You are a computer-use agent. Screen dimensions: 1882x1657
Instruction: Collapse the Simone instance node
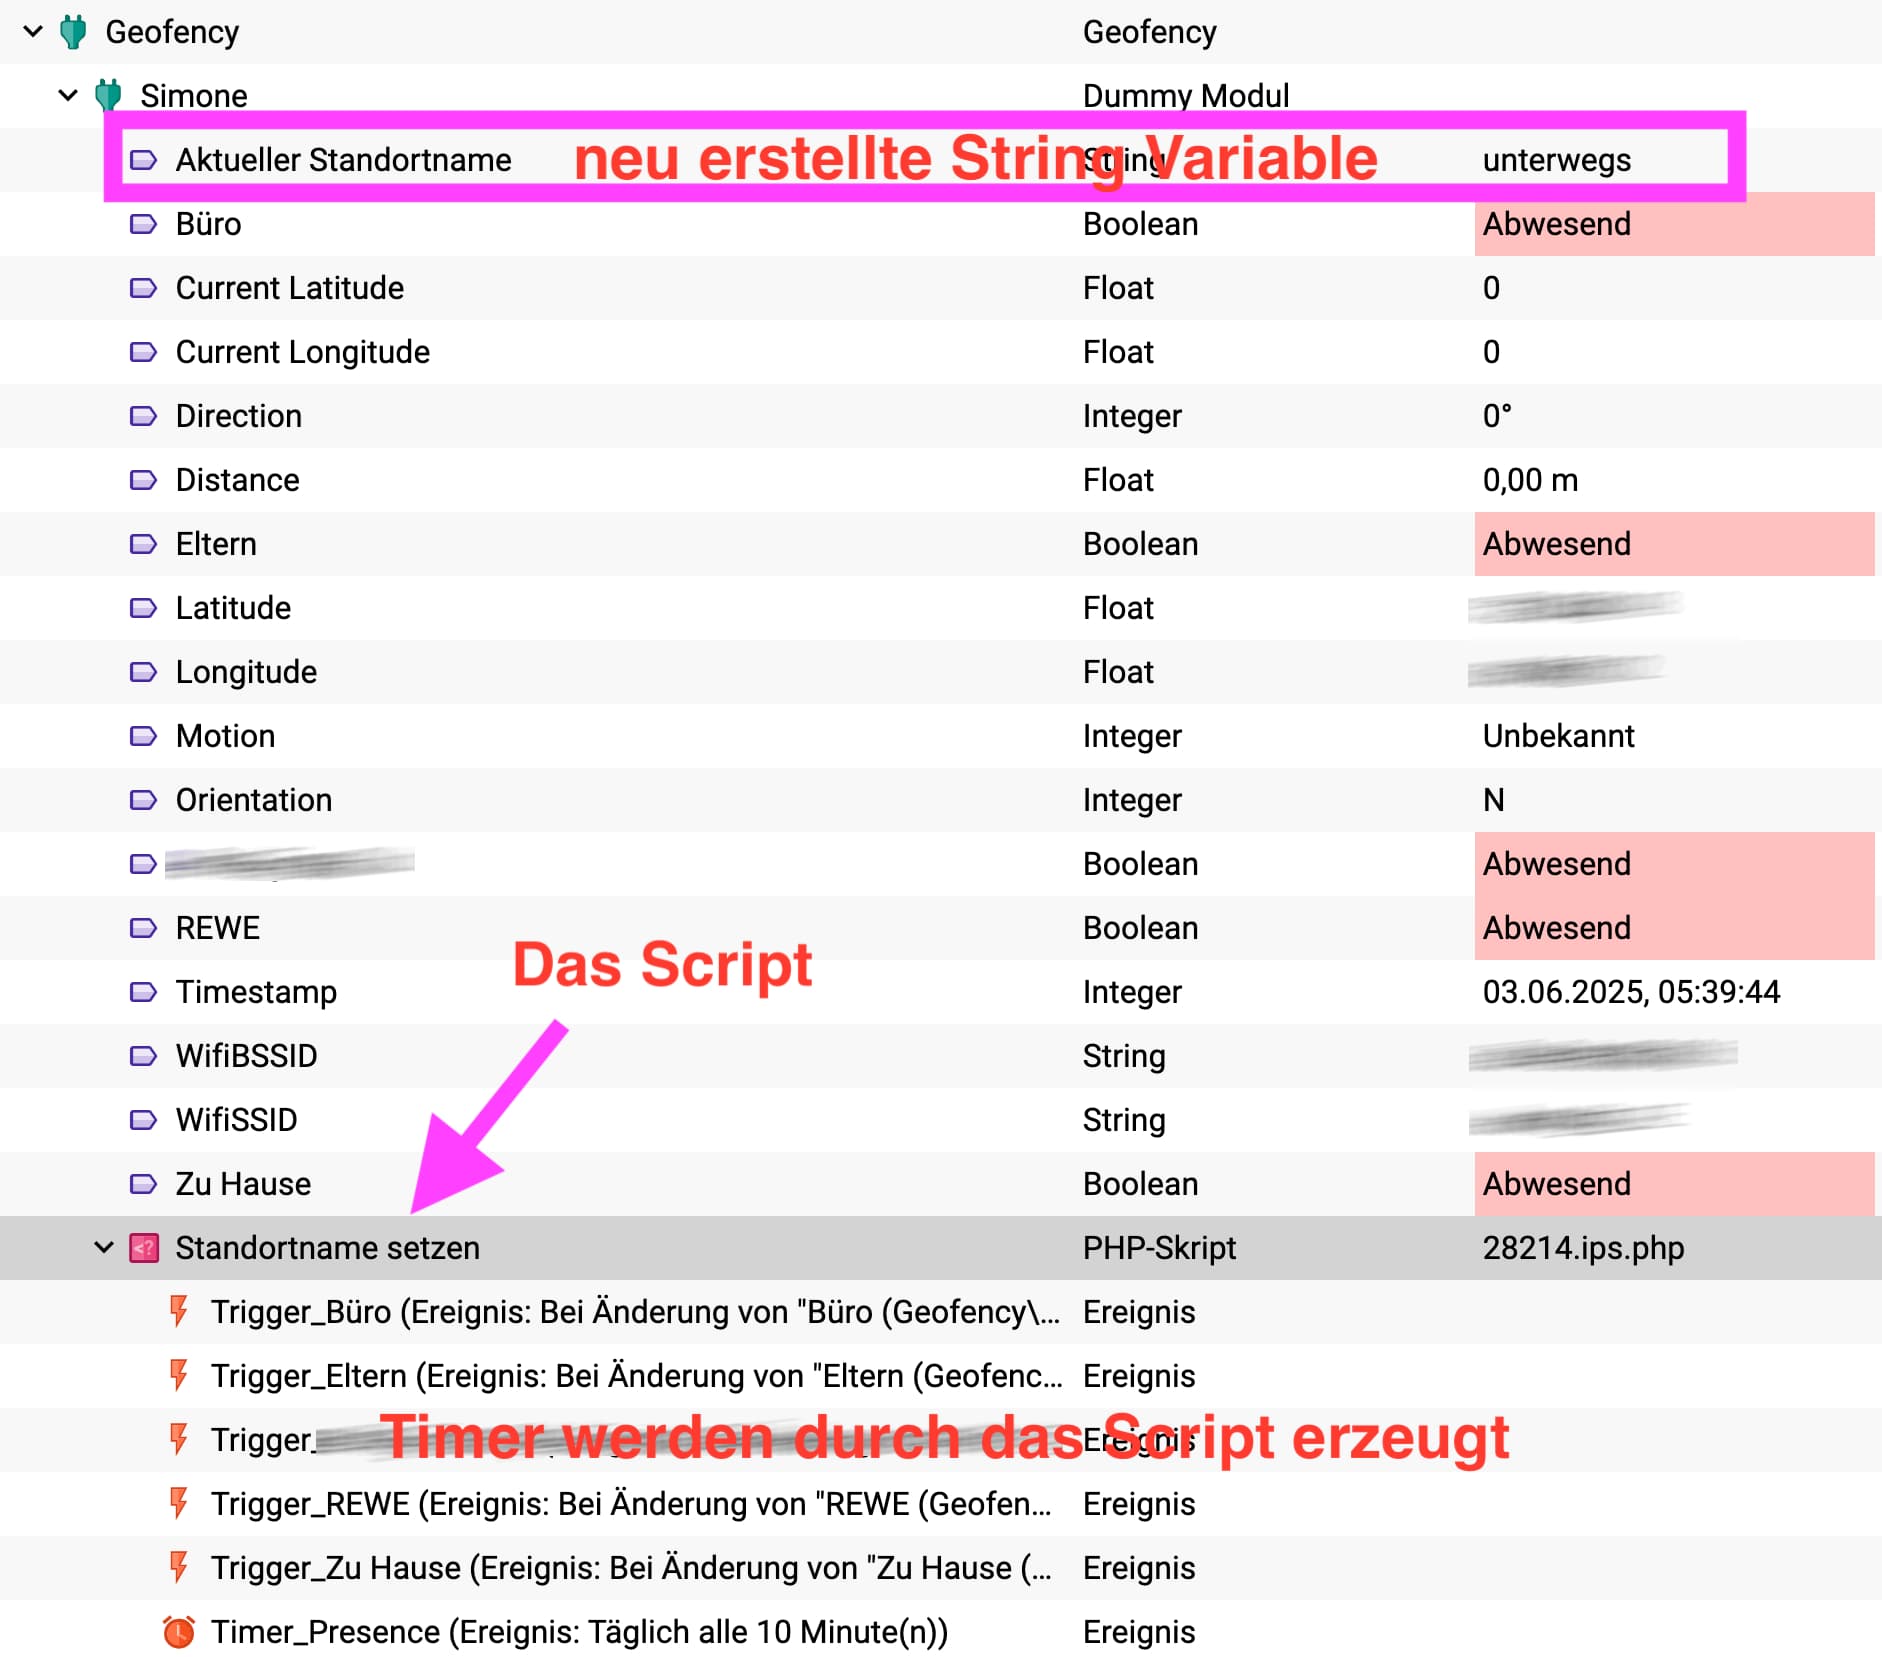coord(68,96)
